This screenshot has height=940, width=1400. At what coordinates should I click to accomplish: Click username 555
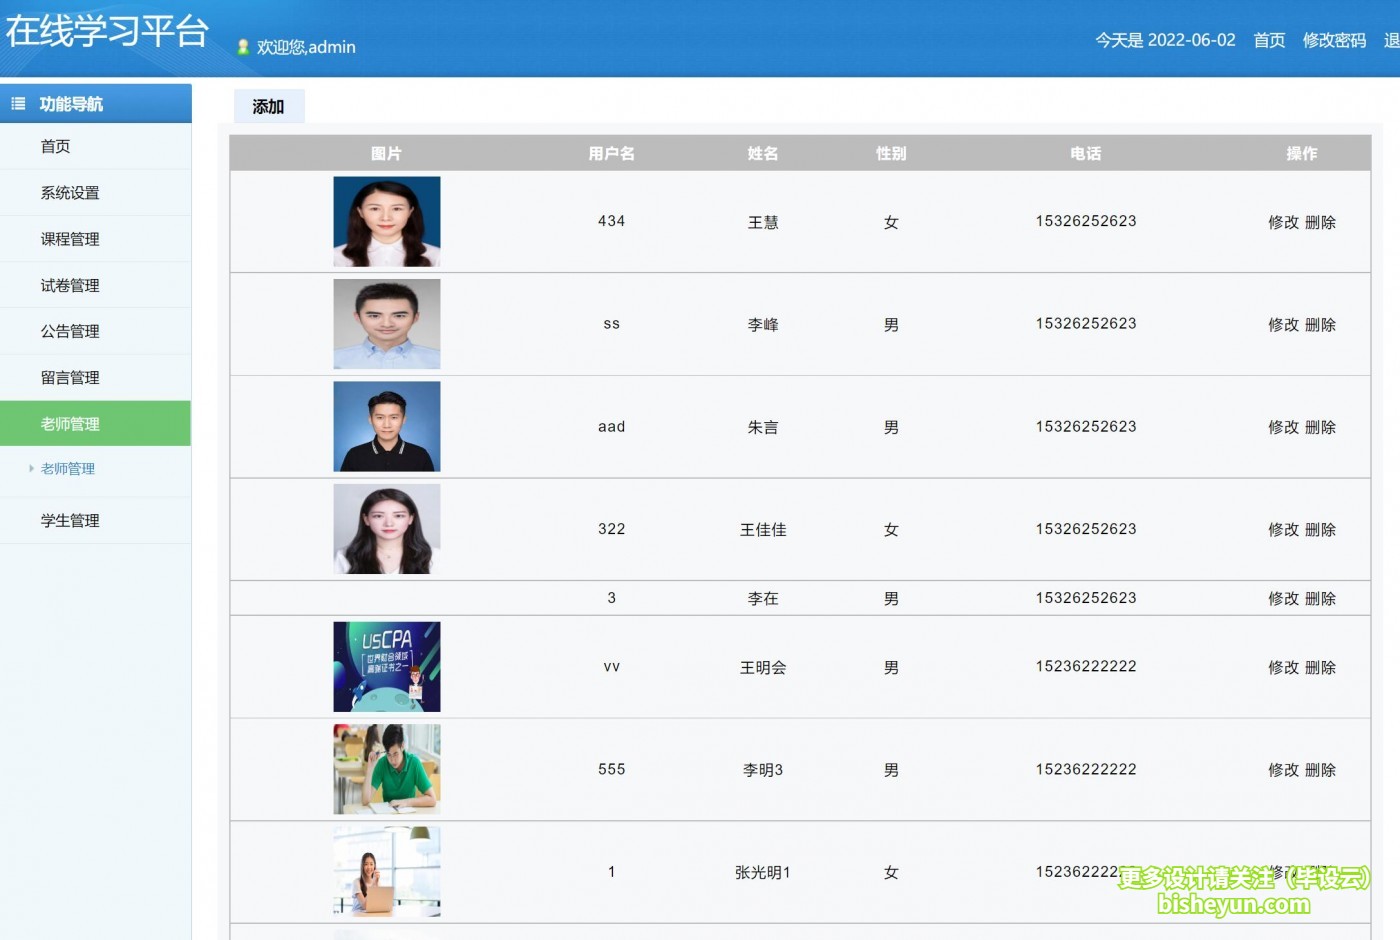(x=611, y=769)
